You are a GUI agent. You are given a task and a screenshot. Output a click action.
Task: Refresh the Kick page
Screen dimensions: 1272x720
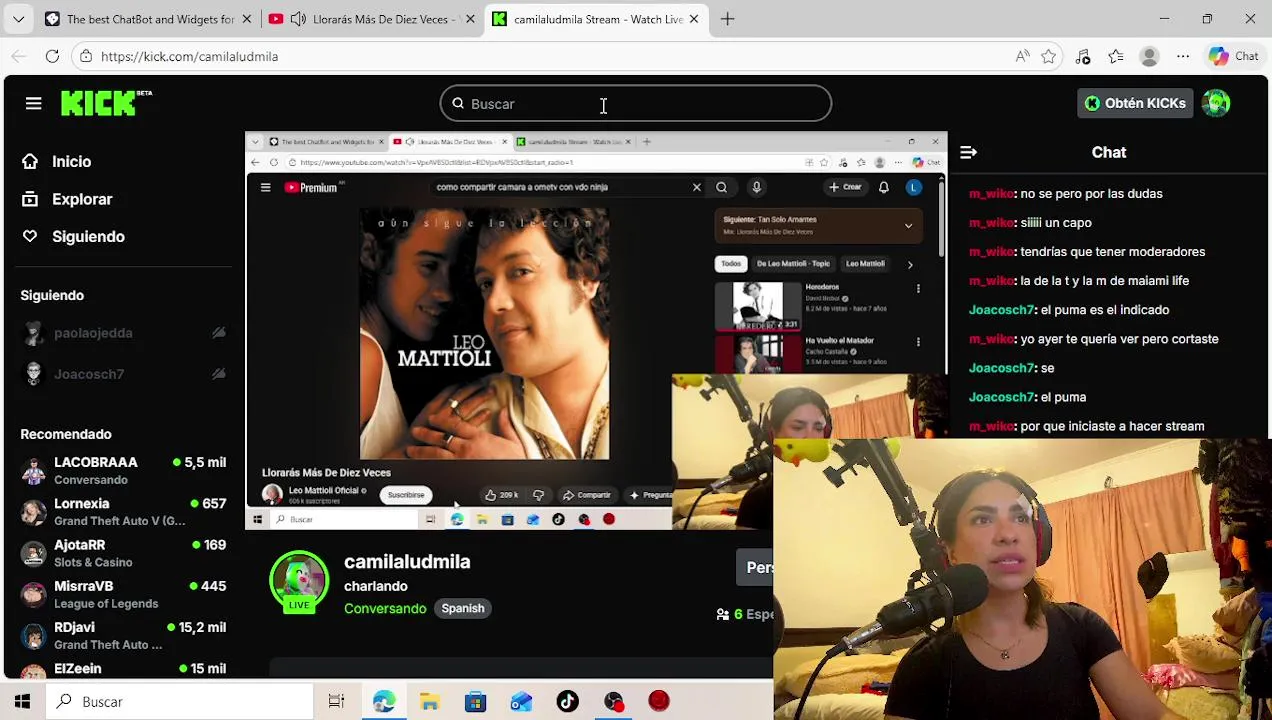52,56
